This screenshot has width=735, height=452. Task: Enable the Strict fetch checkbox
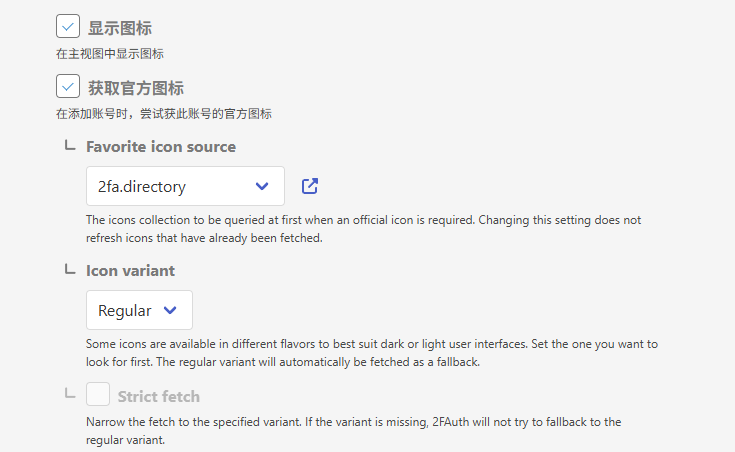pos(98,395)
